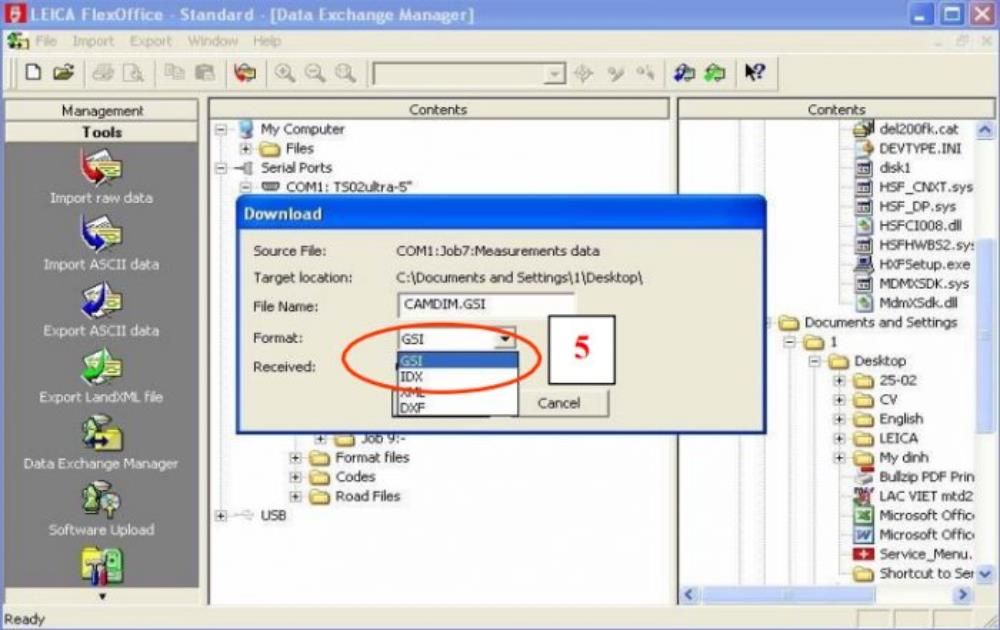1000x630 pixels.
Task: Open the Window menu
Action: coord(212,41)
